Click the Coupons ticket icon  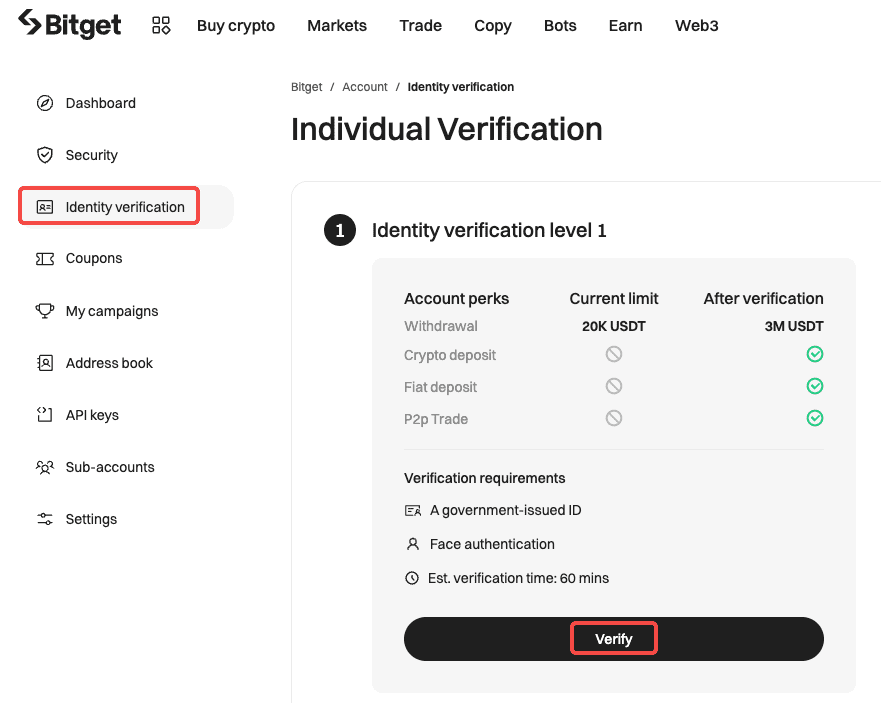click(x=45, y=259)
